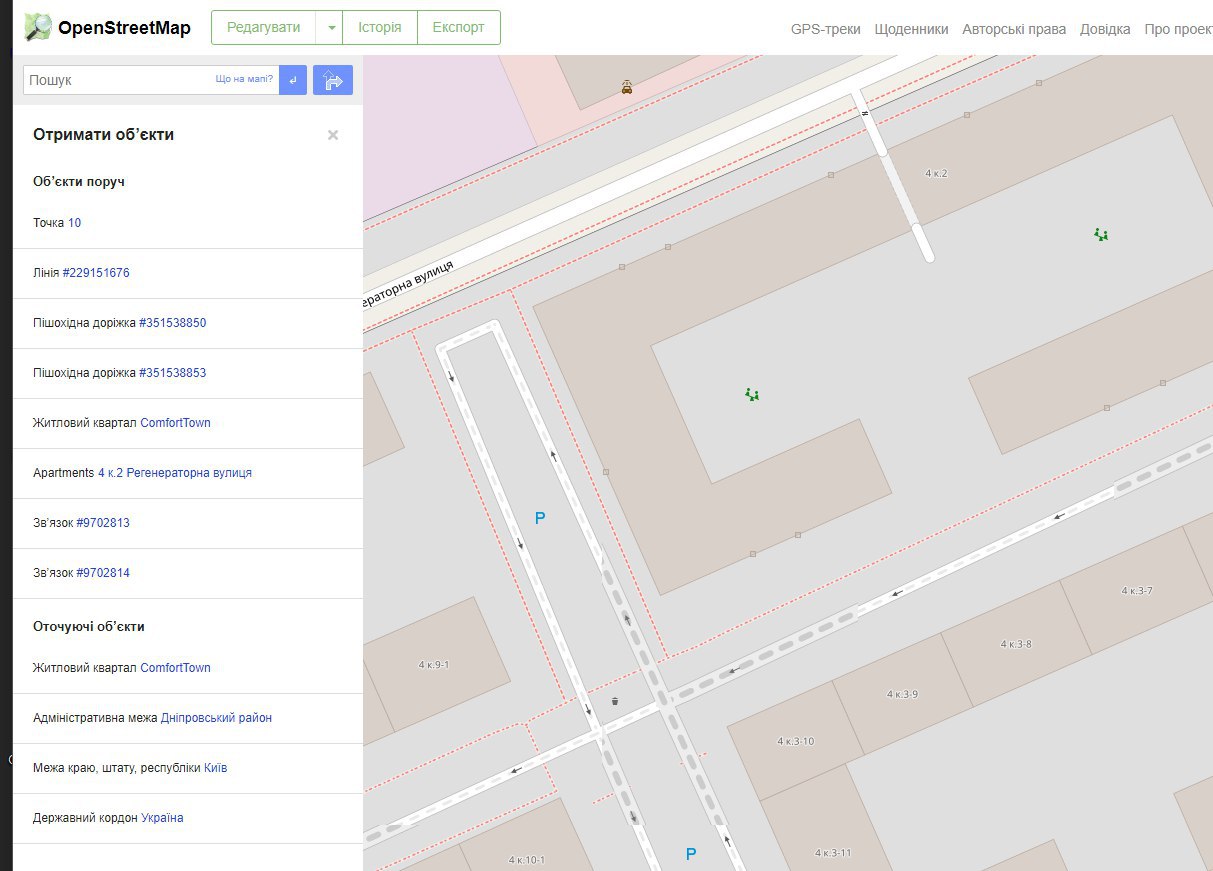This screenshot has height=871, width=1213.
Task: Open the OpenStreetMap home title link
Action: click(x=124, y=28)
